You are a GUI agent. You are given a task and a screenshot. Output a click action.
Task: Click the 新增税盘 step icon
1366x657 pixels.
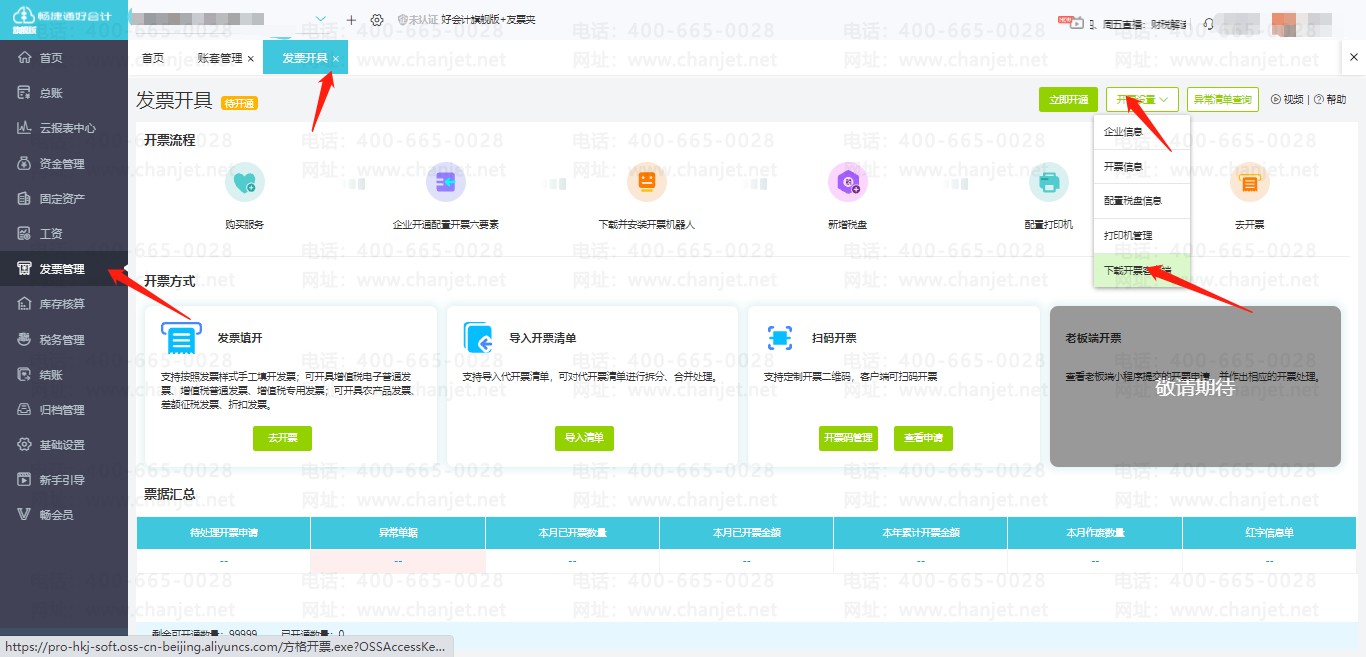tap(847, 183)
